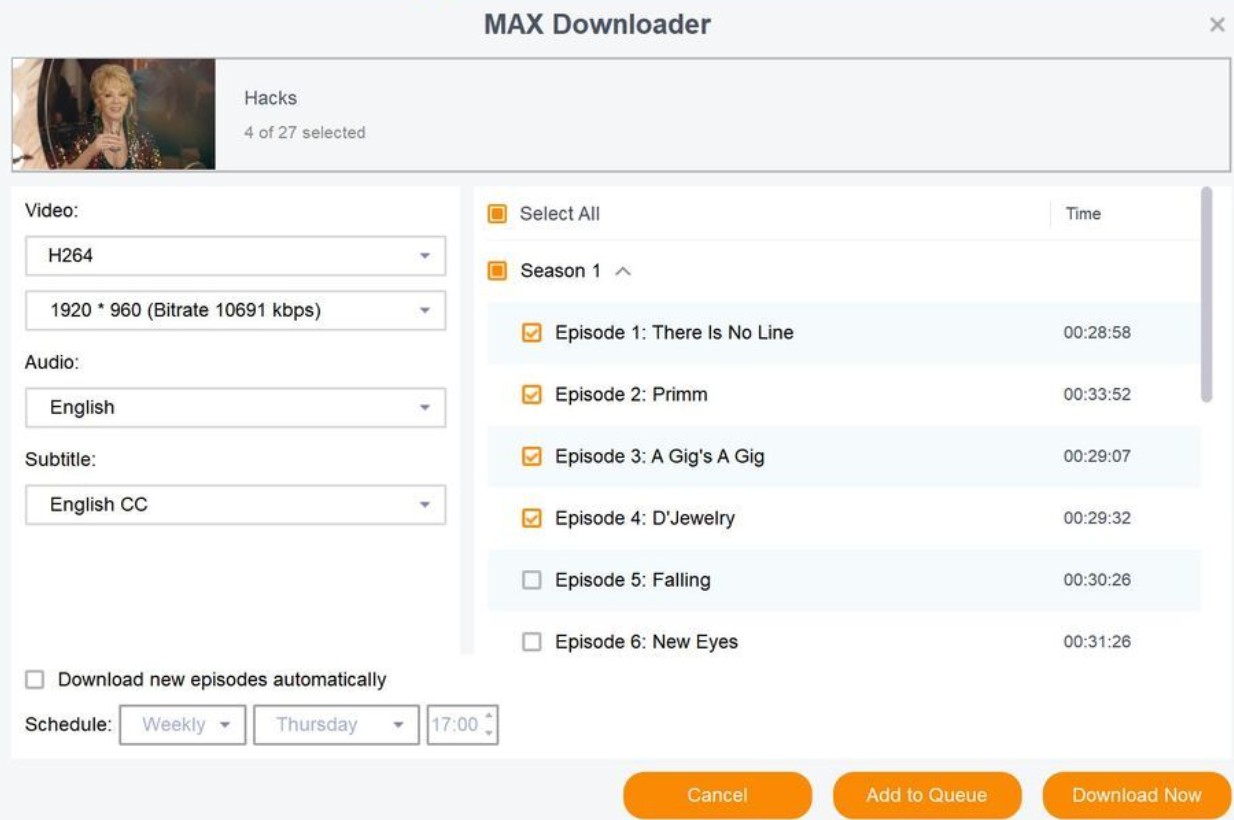The image size is (1234, 820).
Task: Click duration 00:33:52
Action: point(1097,395)
